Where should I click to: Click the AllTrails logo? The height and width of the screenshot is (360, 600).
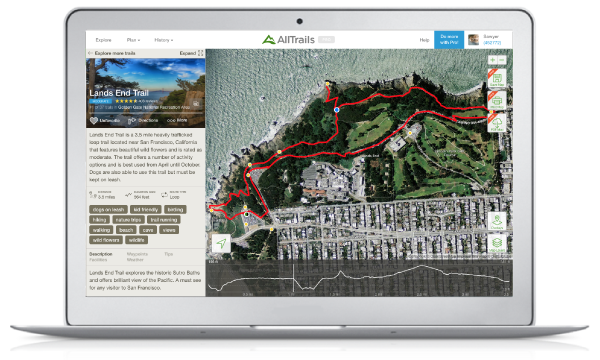(x=289, y=39)
